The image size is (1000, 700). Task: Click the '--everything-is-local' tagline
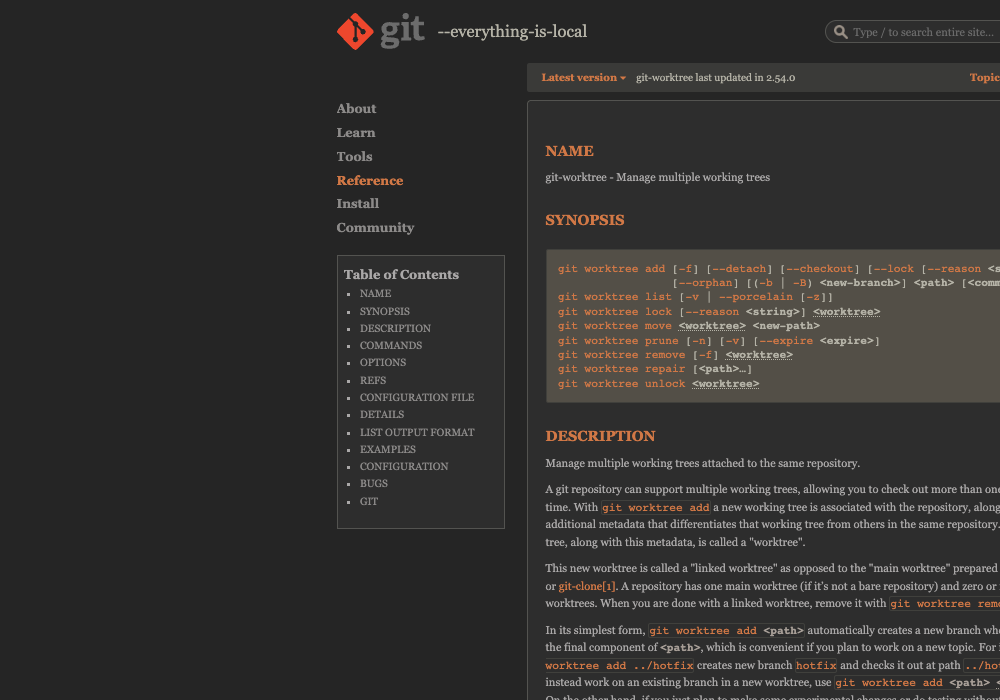click(x=512, y=31)
